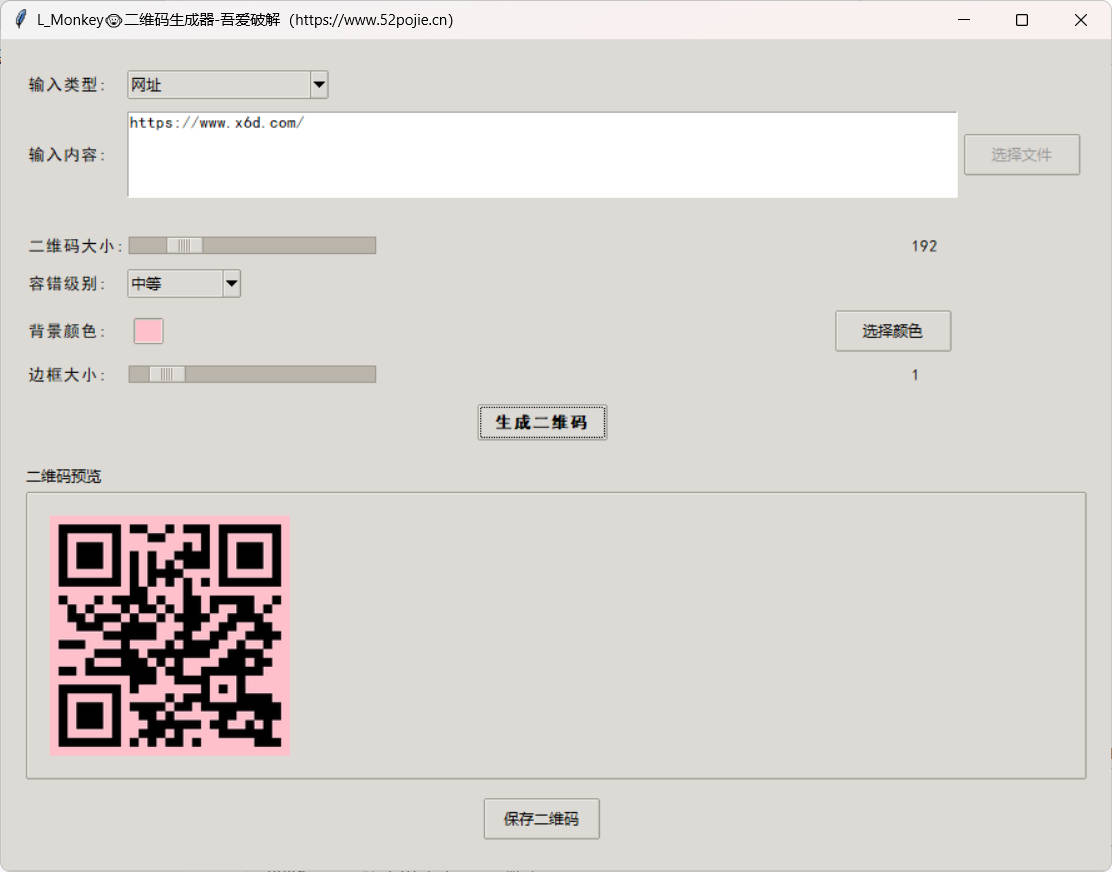Image resolution: width=1112 pixels, height=872 pixels.
Task: Click the 边框大小 slider handle
Action: tap(167, 374)
